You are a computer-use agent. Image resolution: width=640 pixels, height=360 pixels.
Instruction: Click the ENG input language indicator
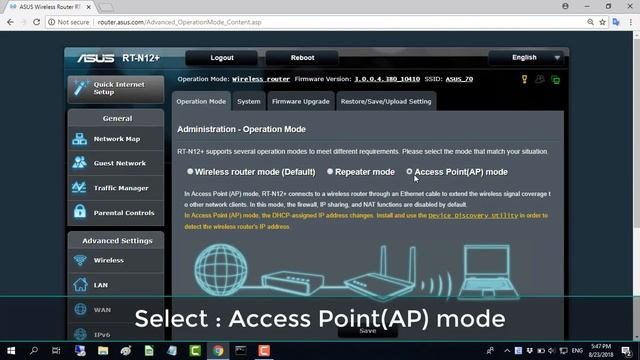click(577, 351)
